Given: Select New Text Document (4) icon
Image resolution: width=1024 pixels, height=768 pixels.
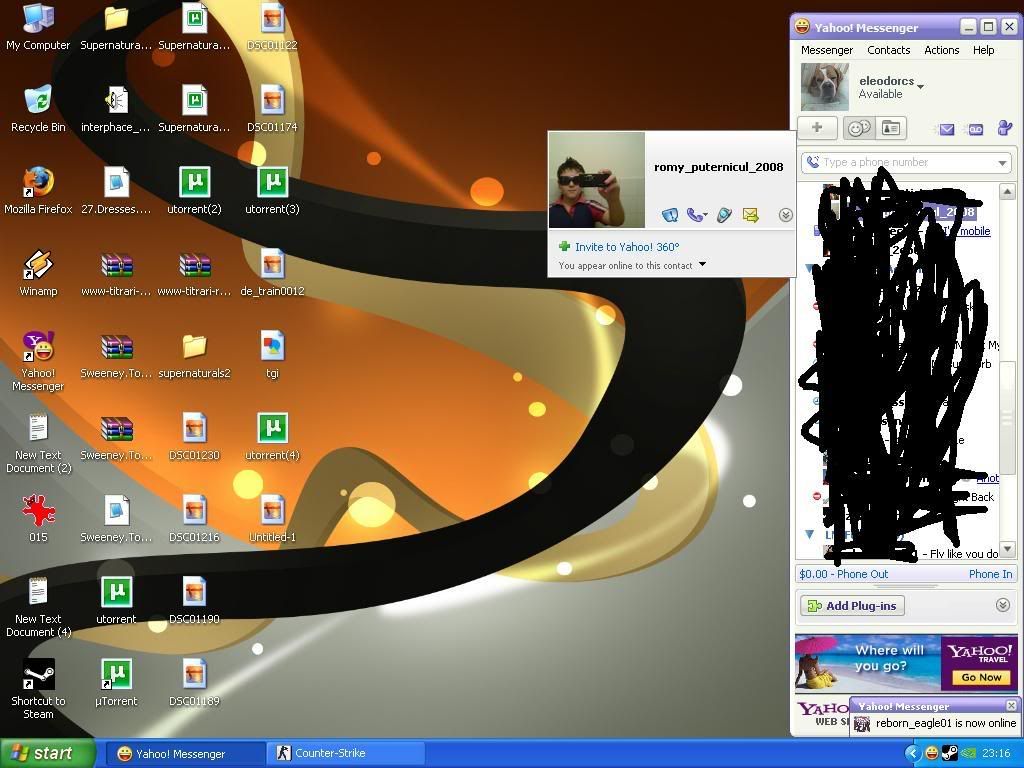Looking at the screenshot, I should (38, 607).
